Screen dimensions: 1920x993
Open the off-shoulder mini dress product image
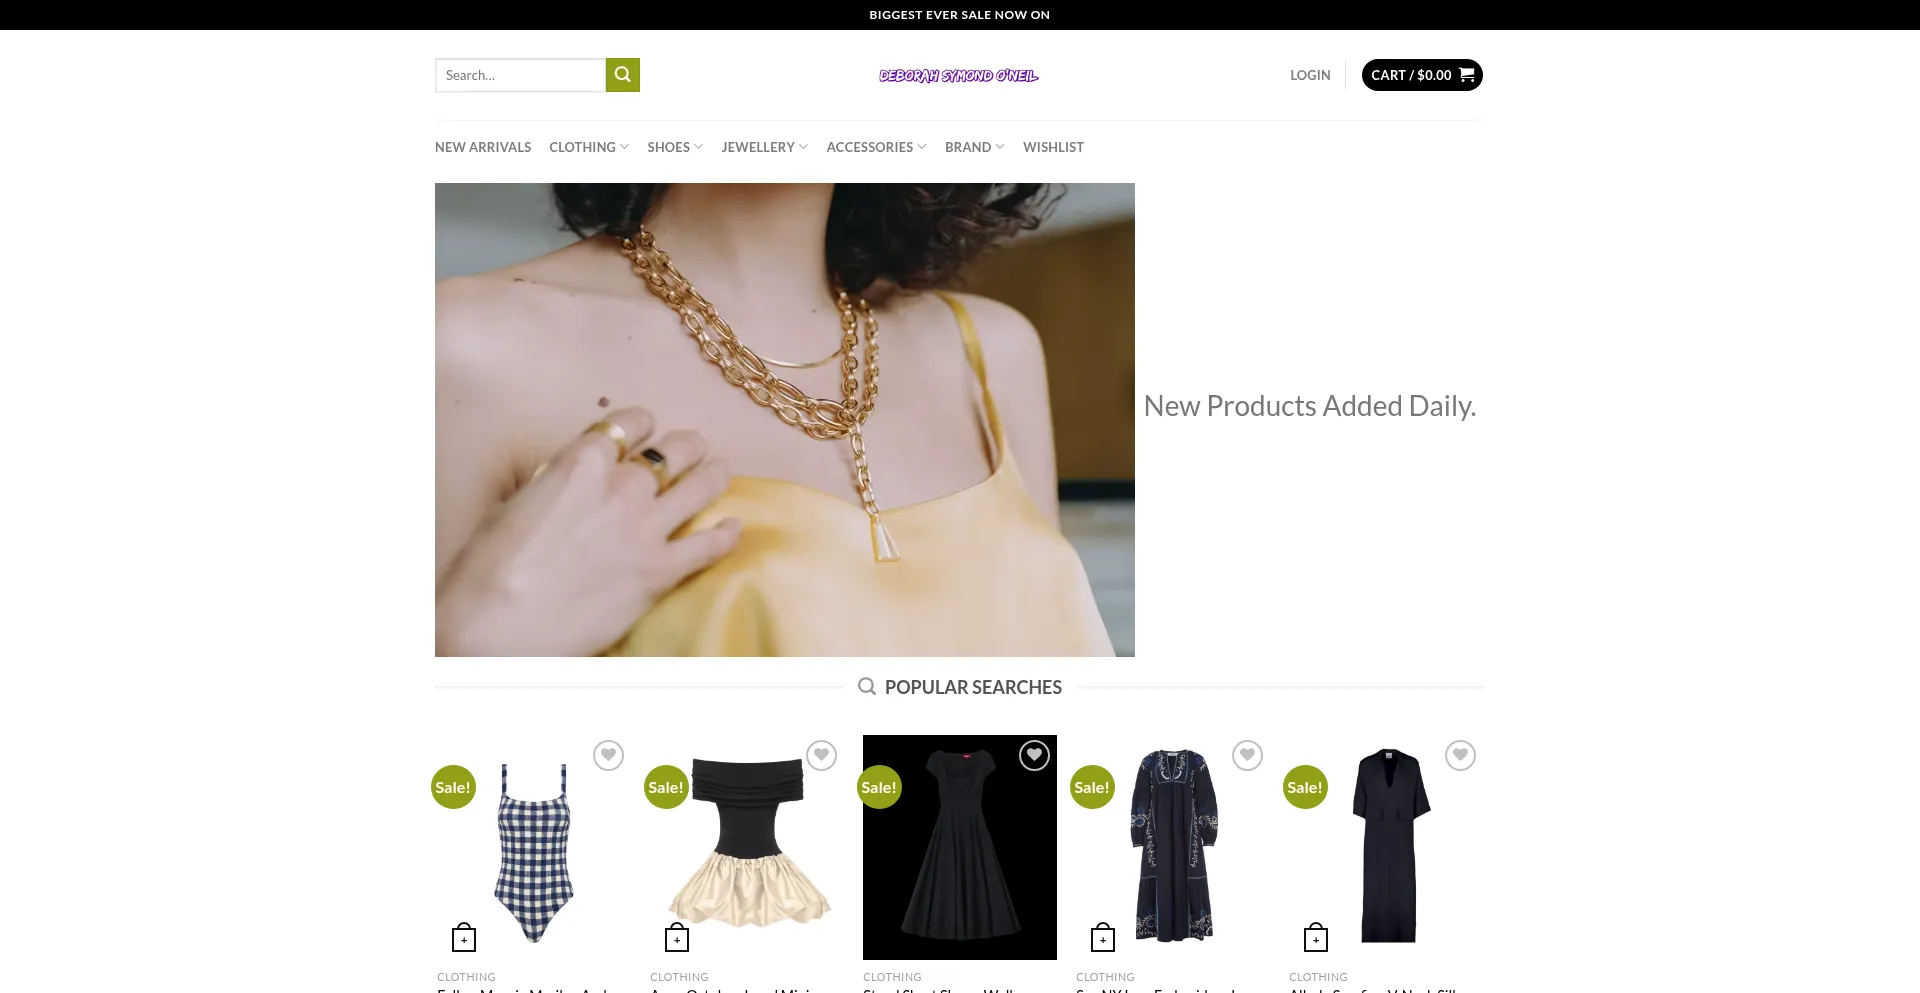click(747, 848)
